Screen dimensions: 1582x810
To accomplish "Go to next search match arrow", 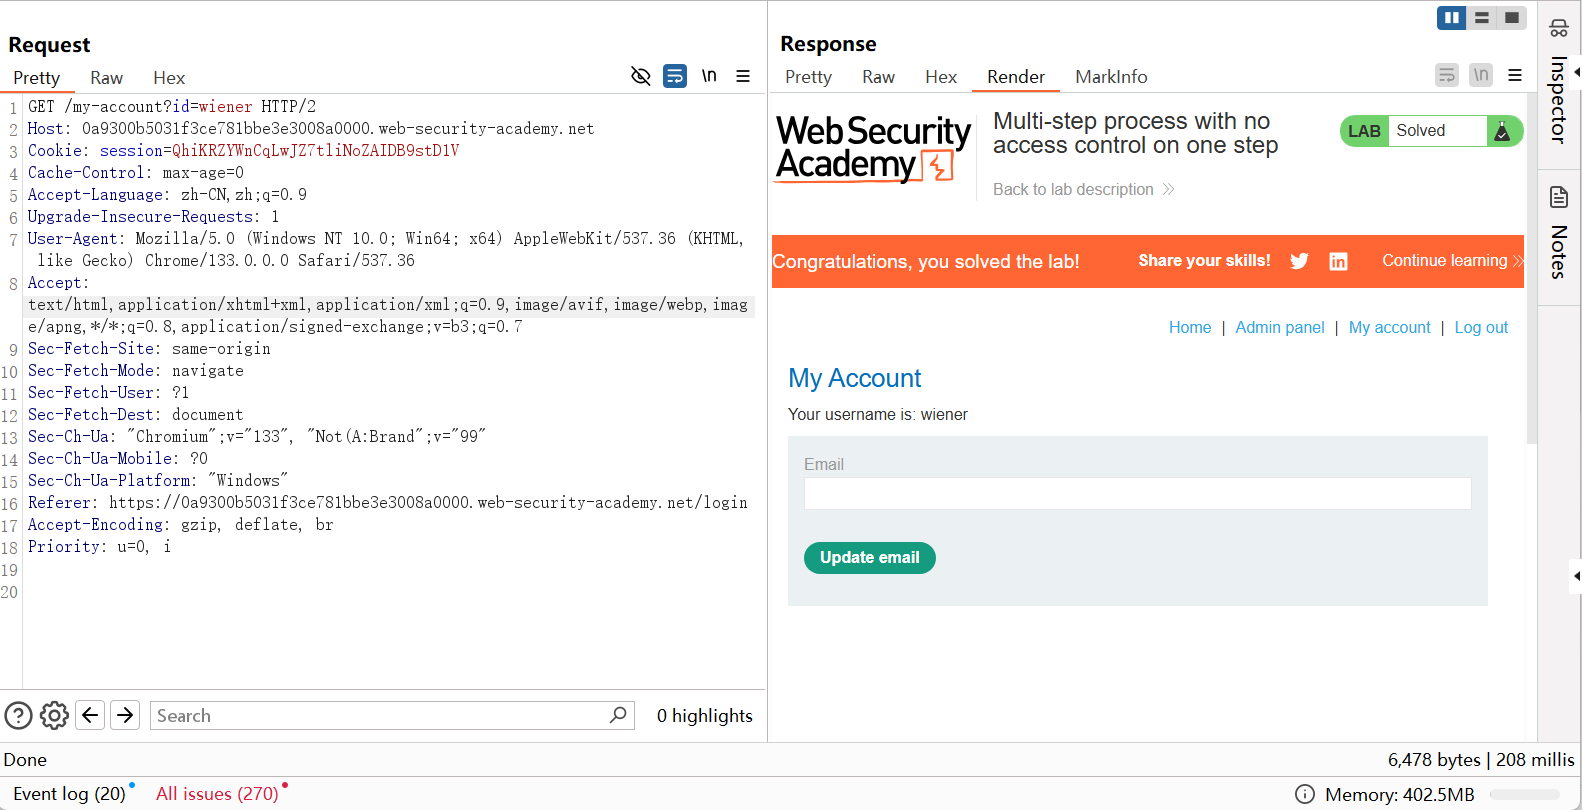I will pos(125,715).
